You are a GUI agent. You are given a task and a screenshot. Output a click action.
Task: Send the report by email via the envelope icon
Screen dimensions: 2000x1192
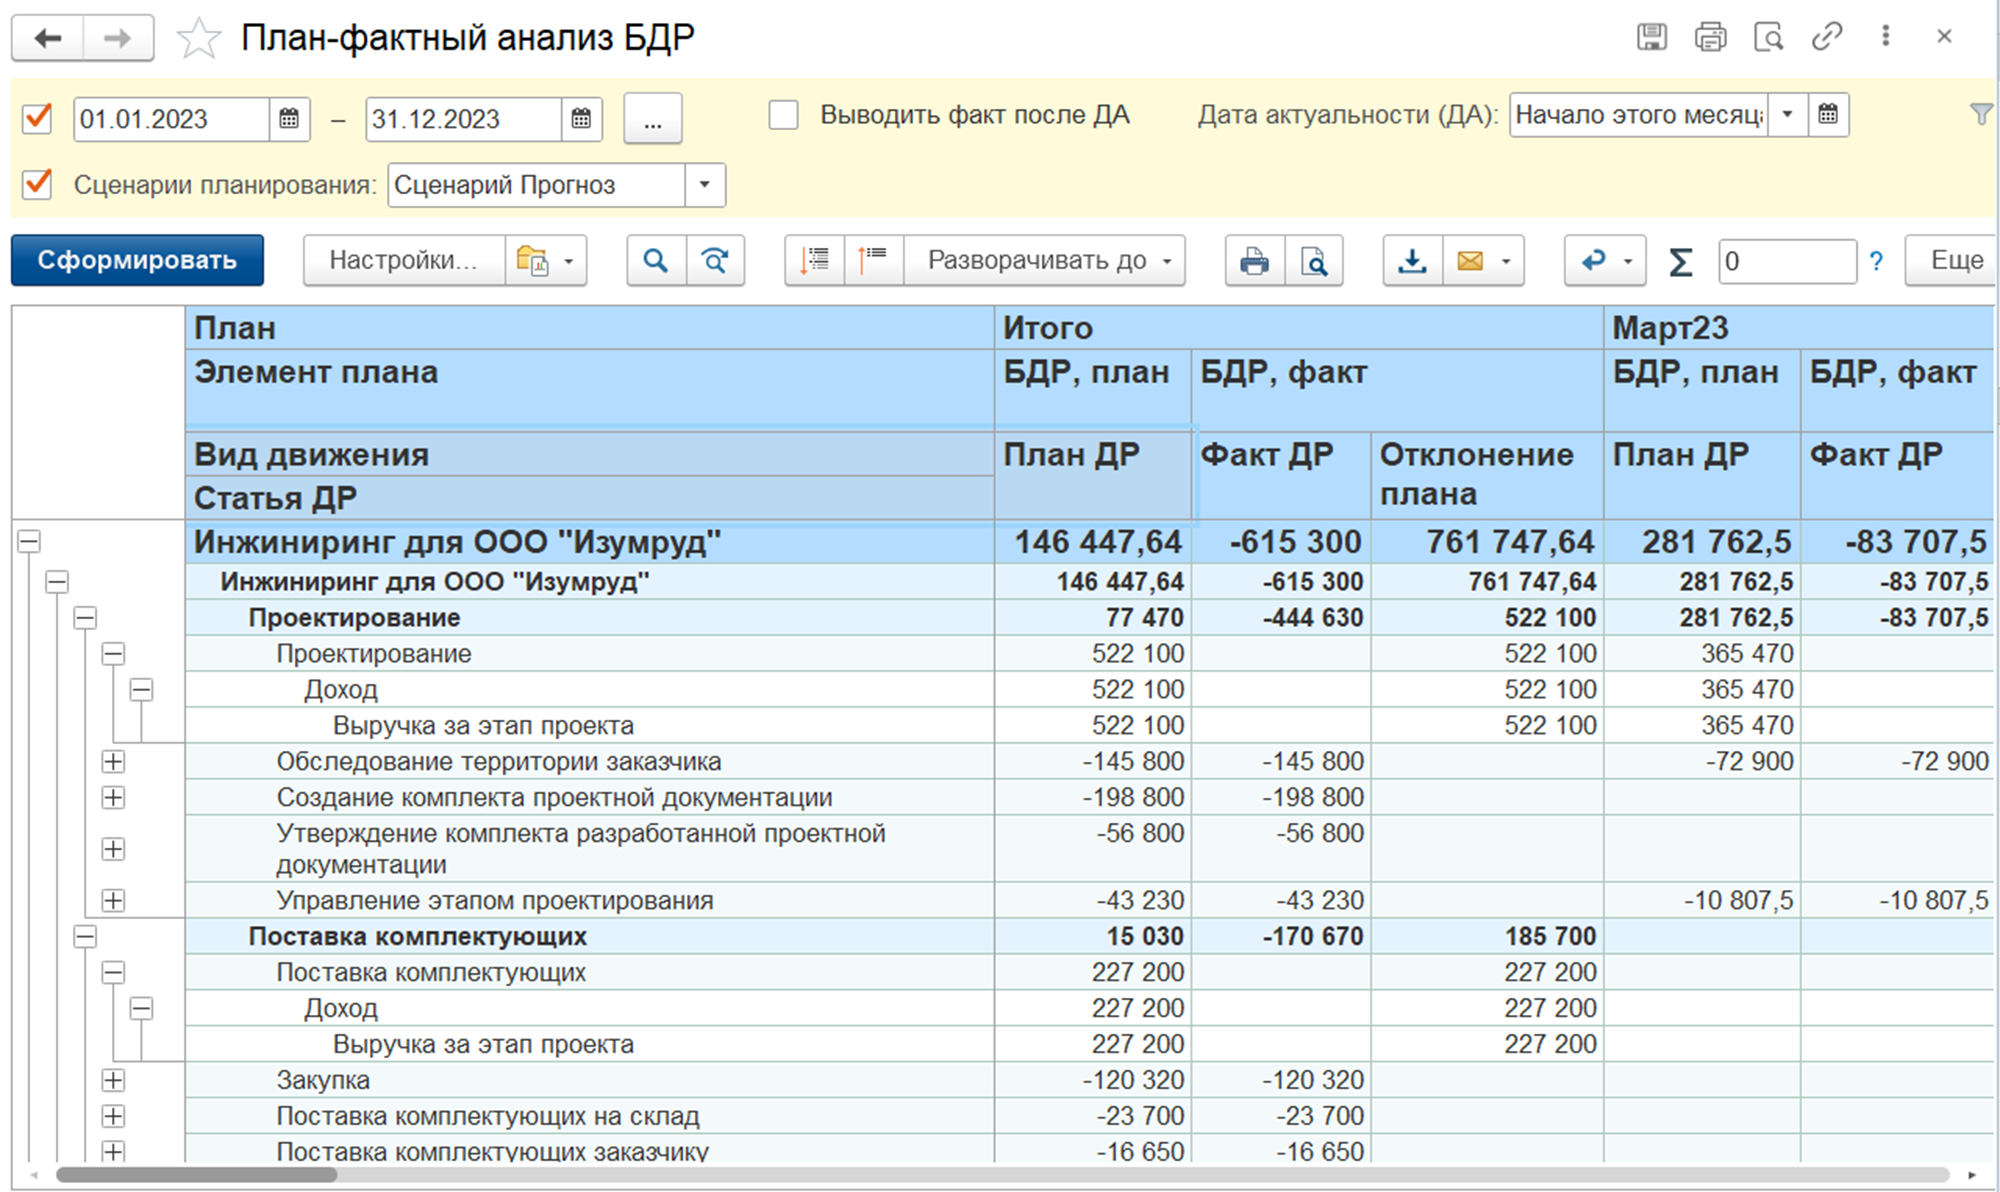click(1470, 261)
